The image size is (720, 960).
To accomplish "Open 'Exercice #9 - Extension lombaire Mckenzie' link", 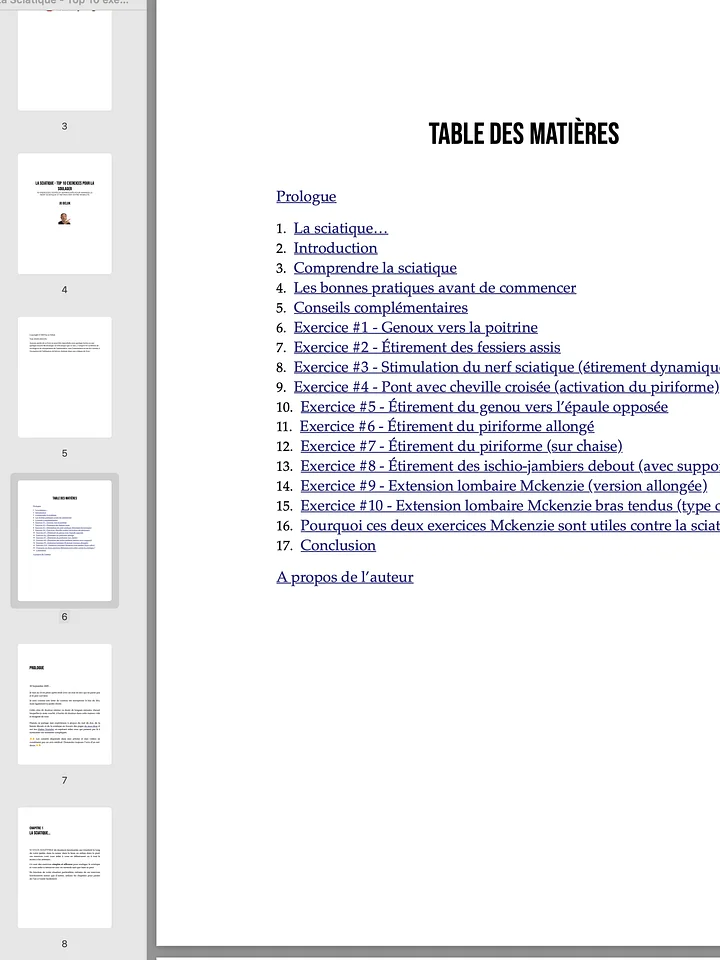I will click(x=504, y=486).
